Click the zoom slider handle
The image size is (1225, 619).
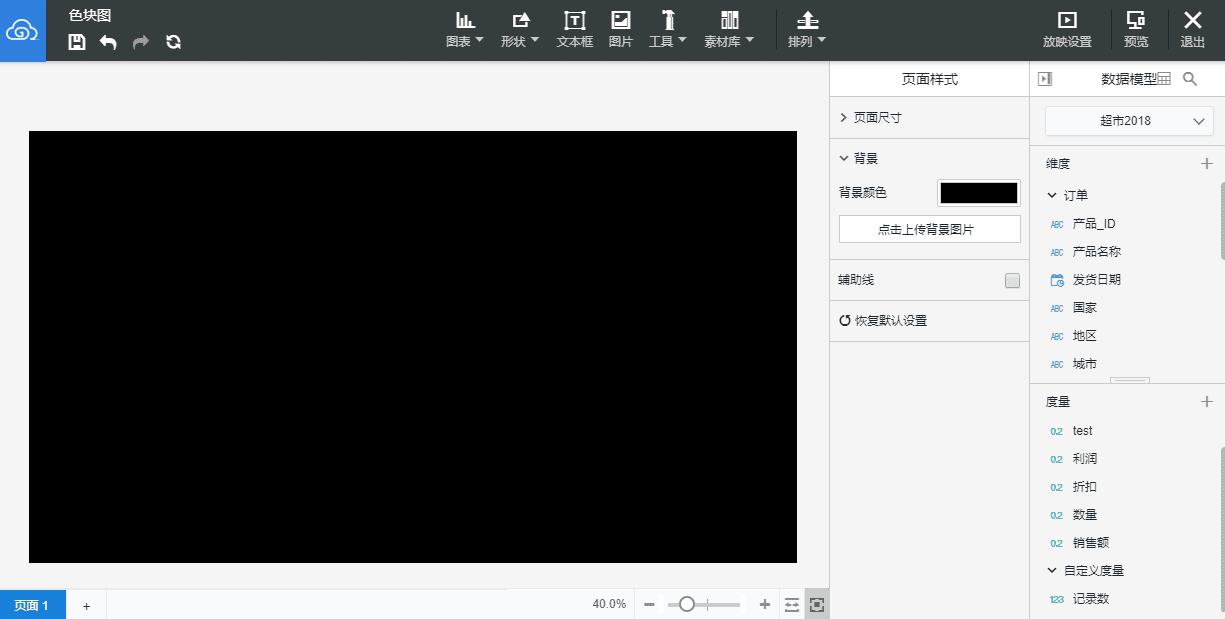686,604
